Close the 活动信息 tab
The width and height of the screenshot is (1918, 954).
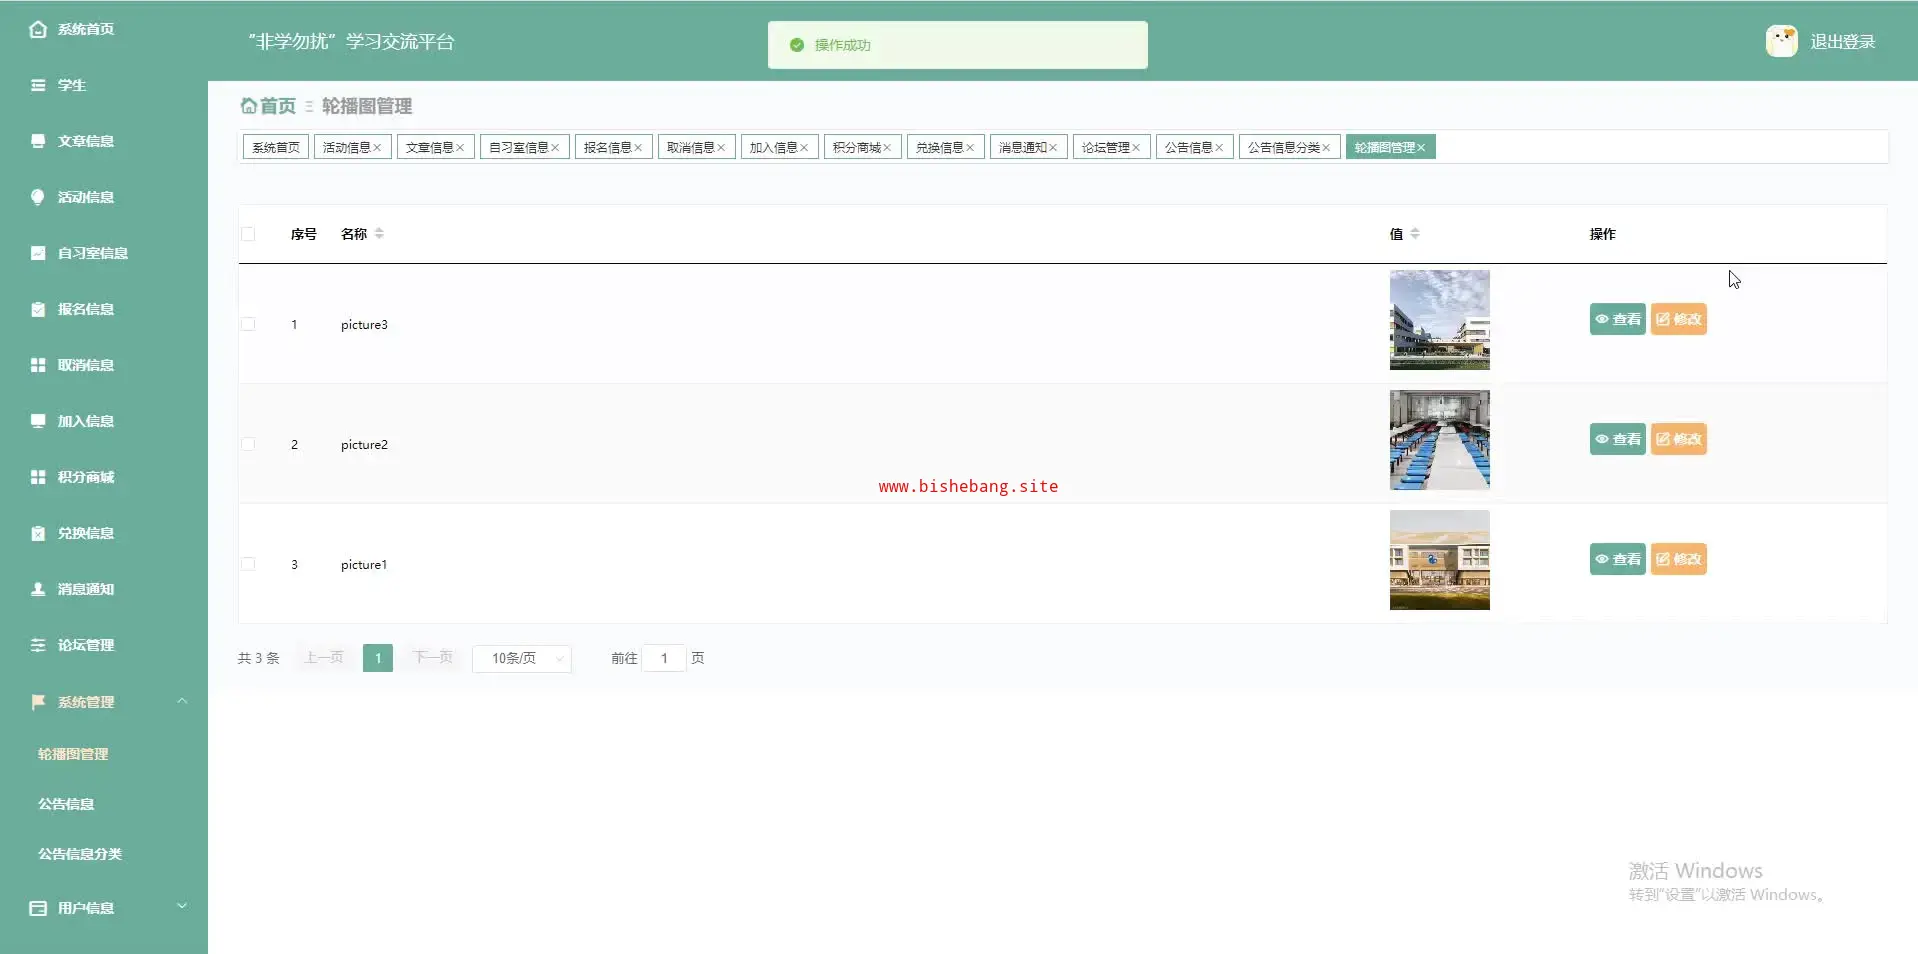pos(377,148)
